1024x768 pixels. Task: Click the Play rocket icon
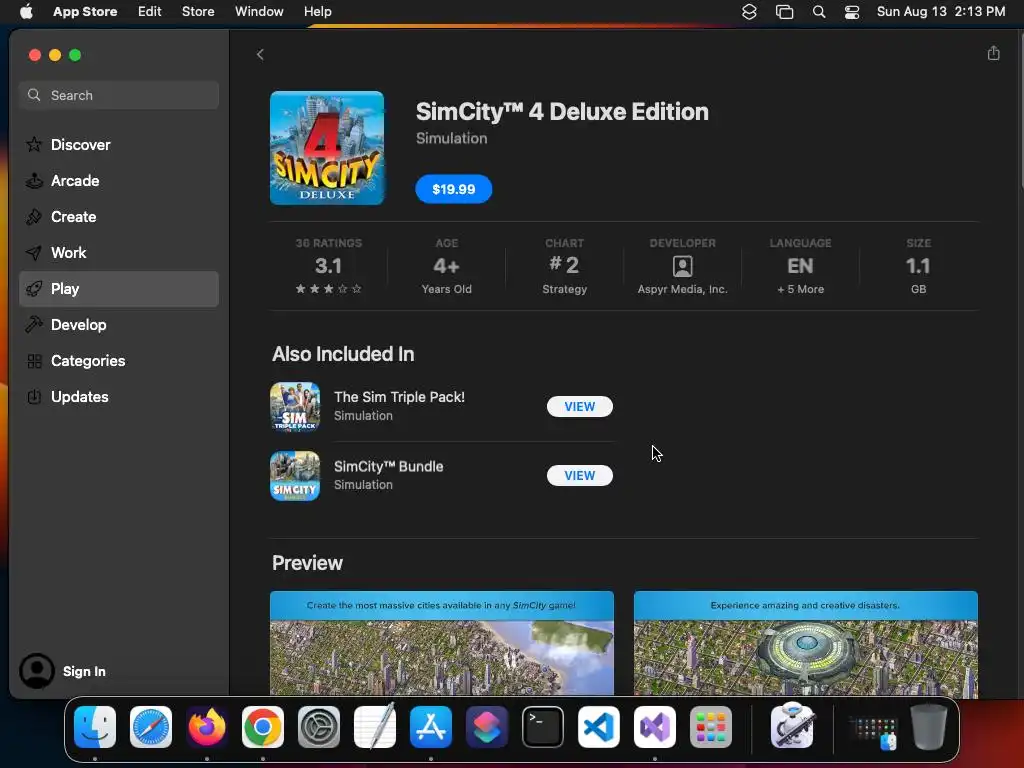[34, 289]
